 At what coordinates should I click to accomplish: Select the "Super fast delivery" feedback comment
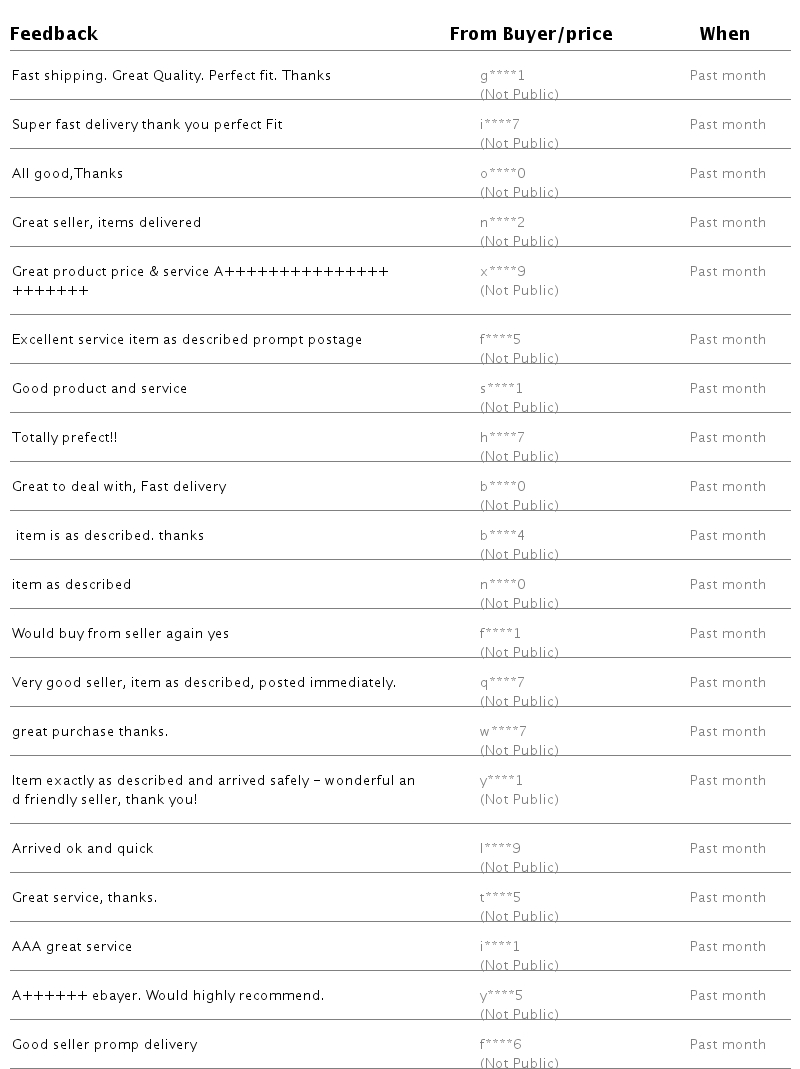click(147, 124)
